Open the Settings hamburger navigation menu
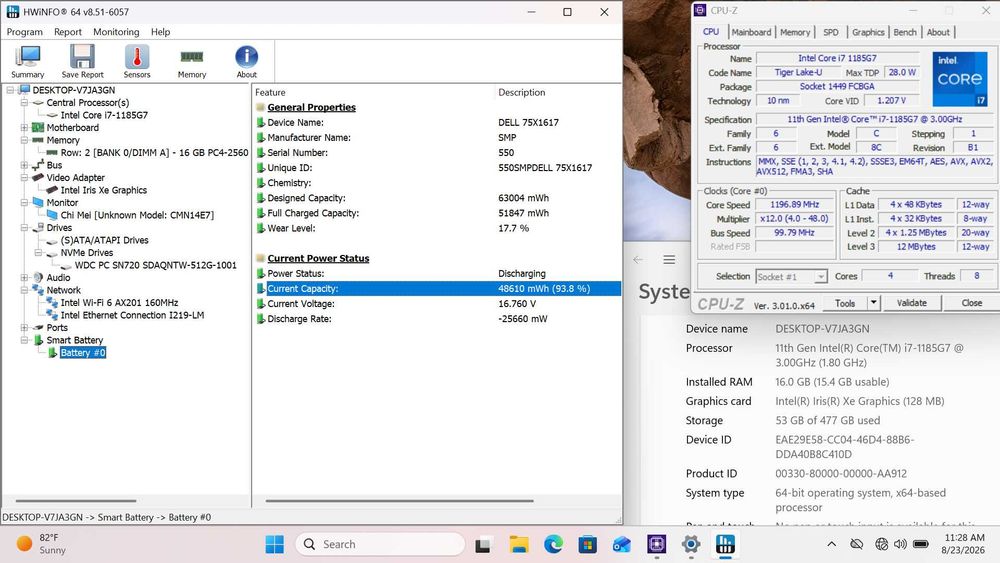 coord(669,260)
